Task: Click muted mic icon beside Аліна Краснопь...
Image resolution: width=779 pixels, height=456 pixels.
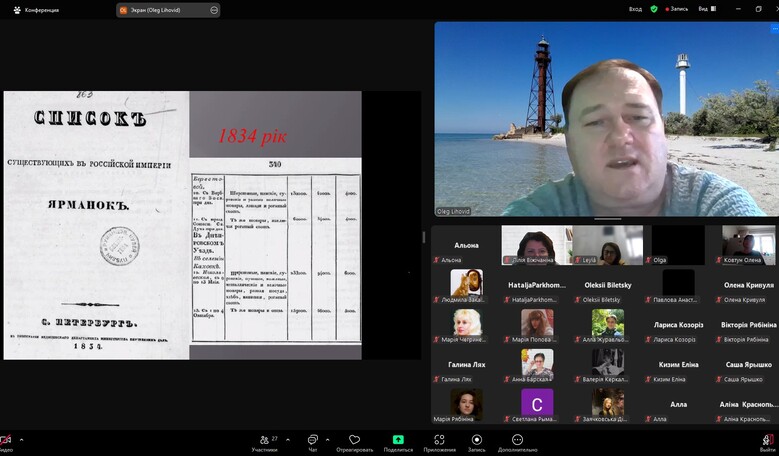Action: click(x=719, y=419)
